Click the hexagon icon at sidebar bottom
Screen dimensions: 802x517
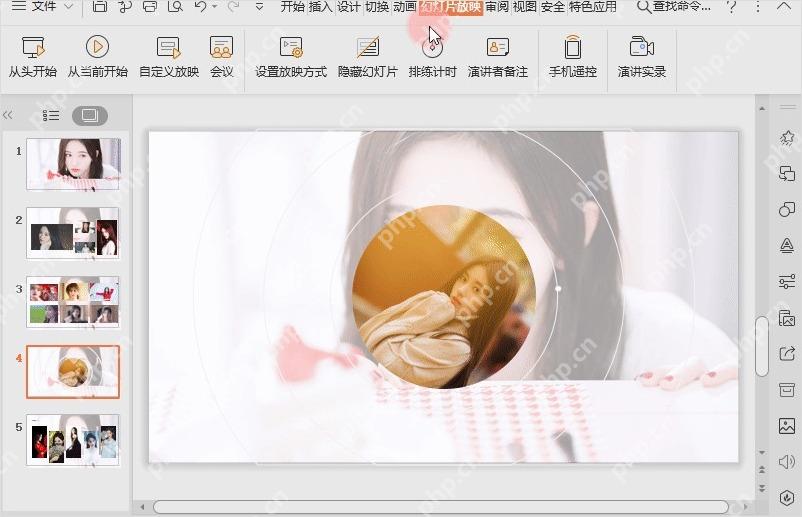click(787, 498)
